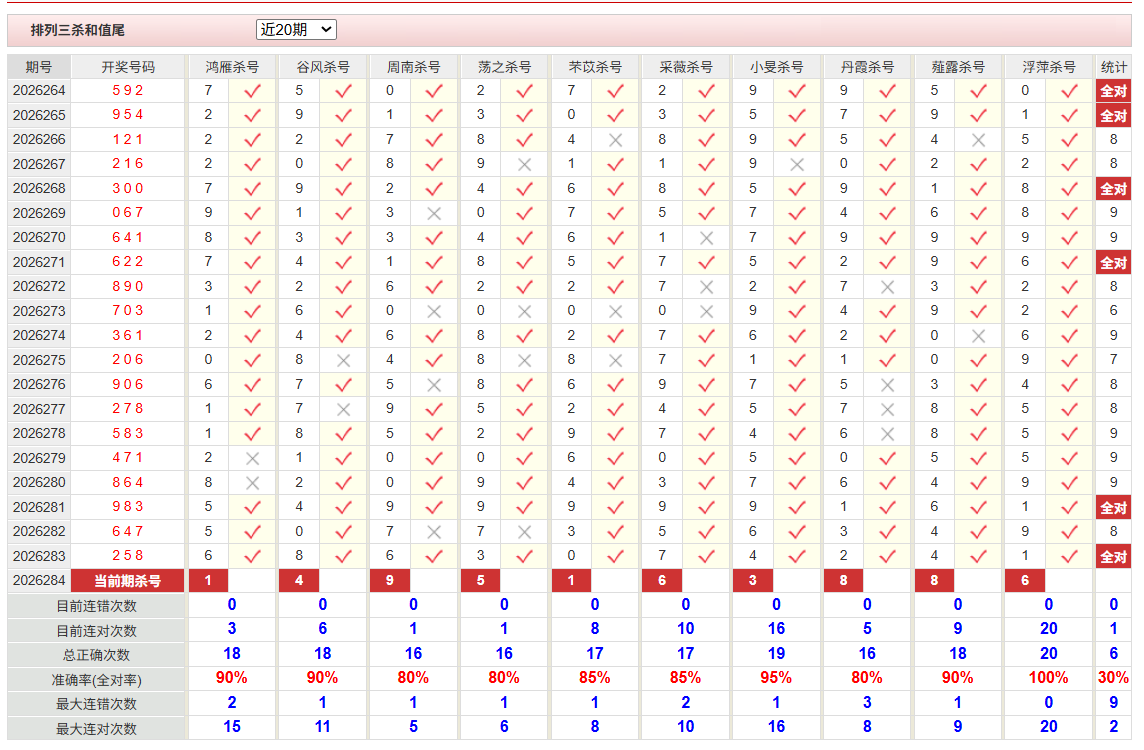Click the red current kill number under 荡之杀号
1144x750 pixels.
pos(481,581)
